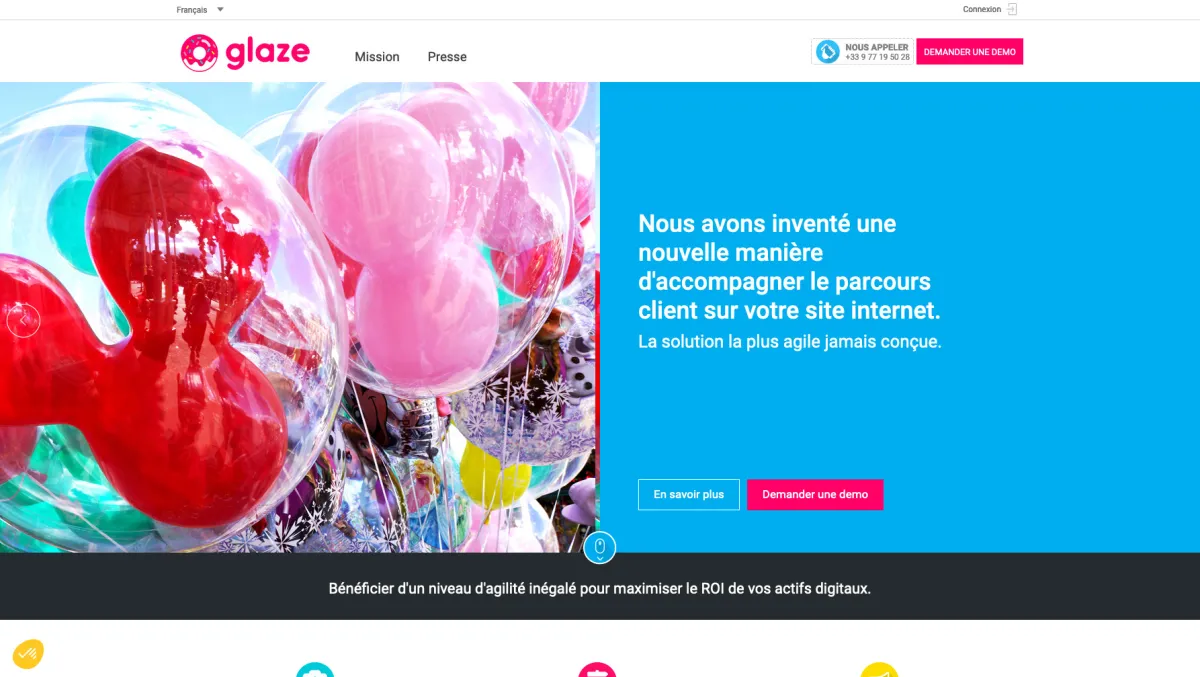The height and width of the screenshot is (677, 1200).
Task: Open the Presse menu item
Action: pos(447,57)
